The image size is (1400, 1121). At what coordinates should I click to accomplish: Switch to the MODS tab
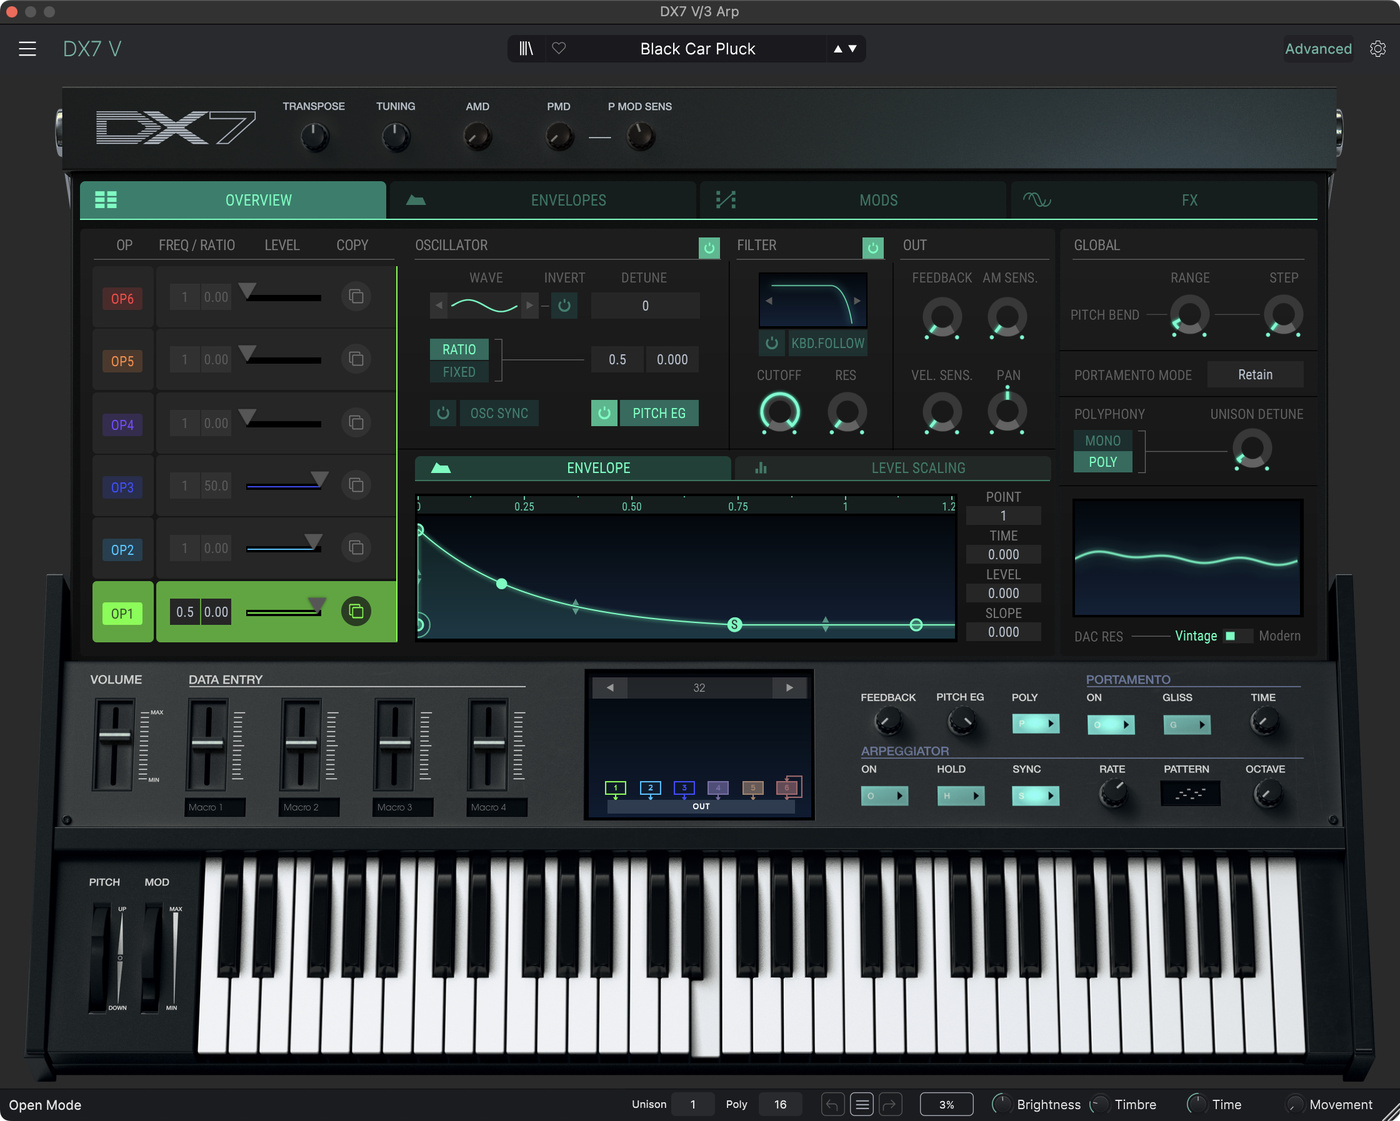point(854,200)
